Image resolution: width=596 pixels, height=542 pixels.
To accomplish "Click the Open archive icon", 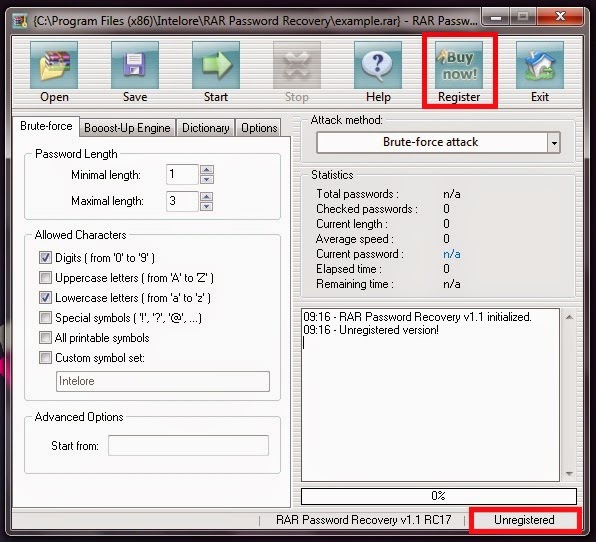I will (x=54, y=65).
